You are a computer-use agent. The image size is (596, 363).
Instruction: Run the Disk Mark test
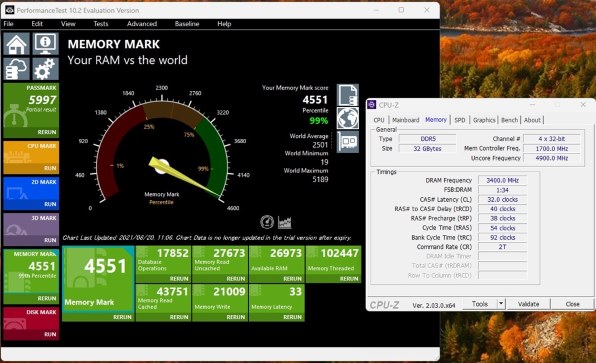coord(50,334)
